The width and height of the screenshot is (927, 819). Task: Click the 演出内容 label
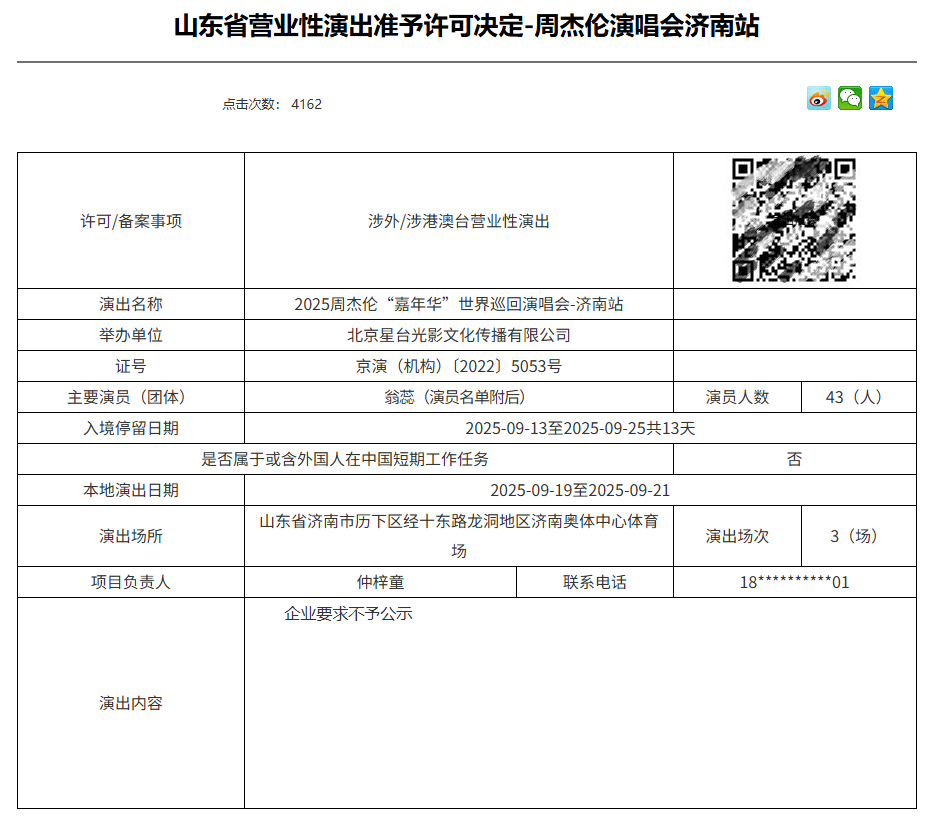[131, 703]
